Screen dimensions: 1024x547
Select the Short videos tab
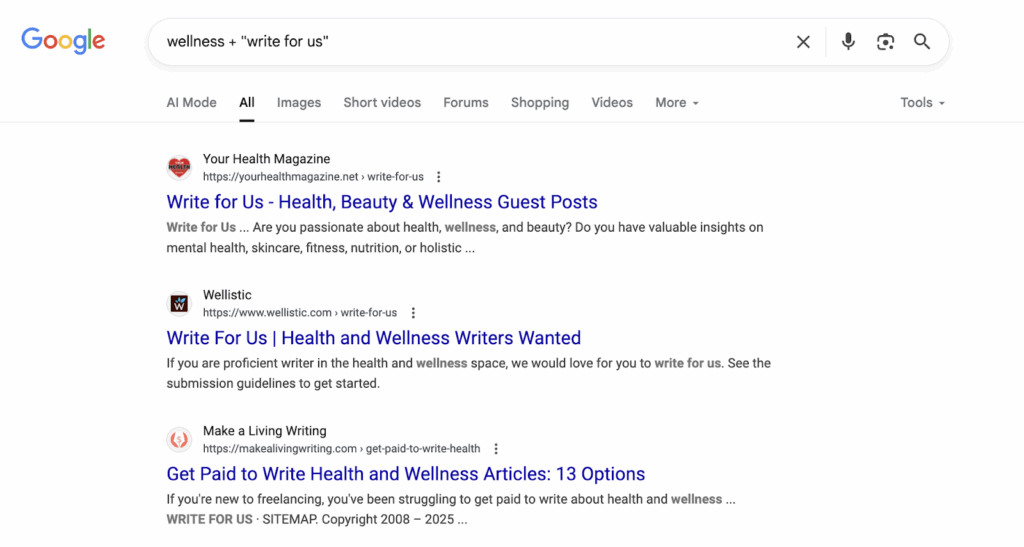click(382, 103)
